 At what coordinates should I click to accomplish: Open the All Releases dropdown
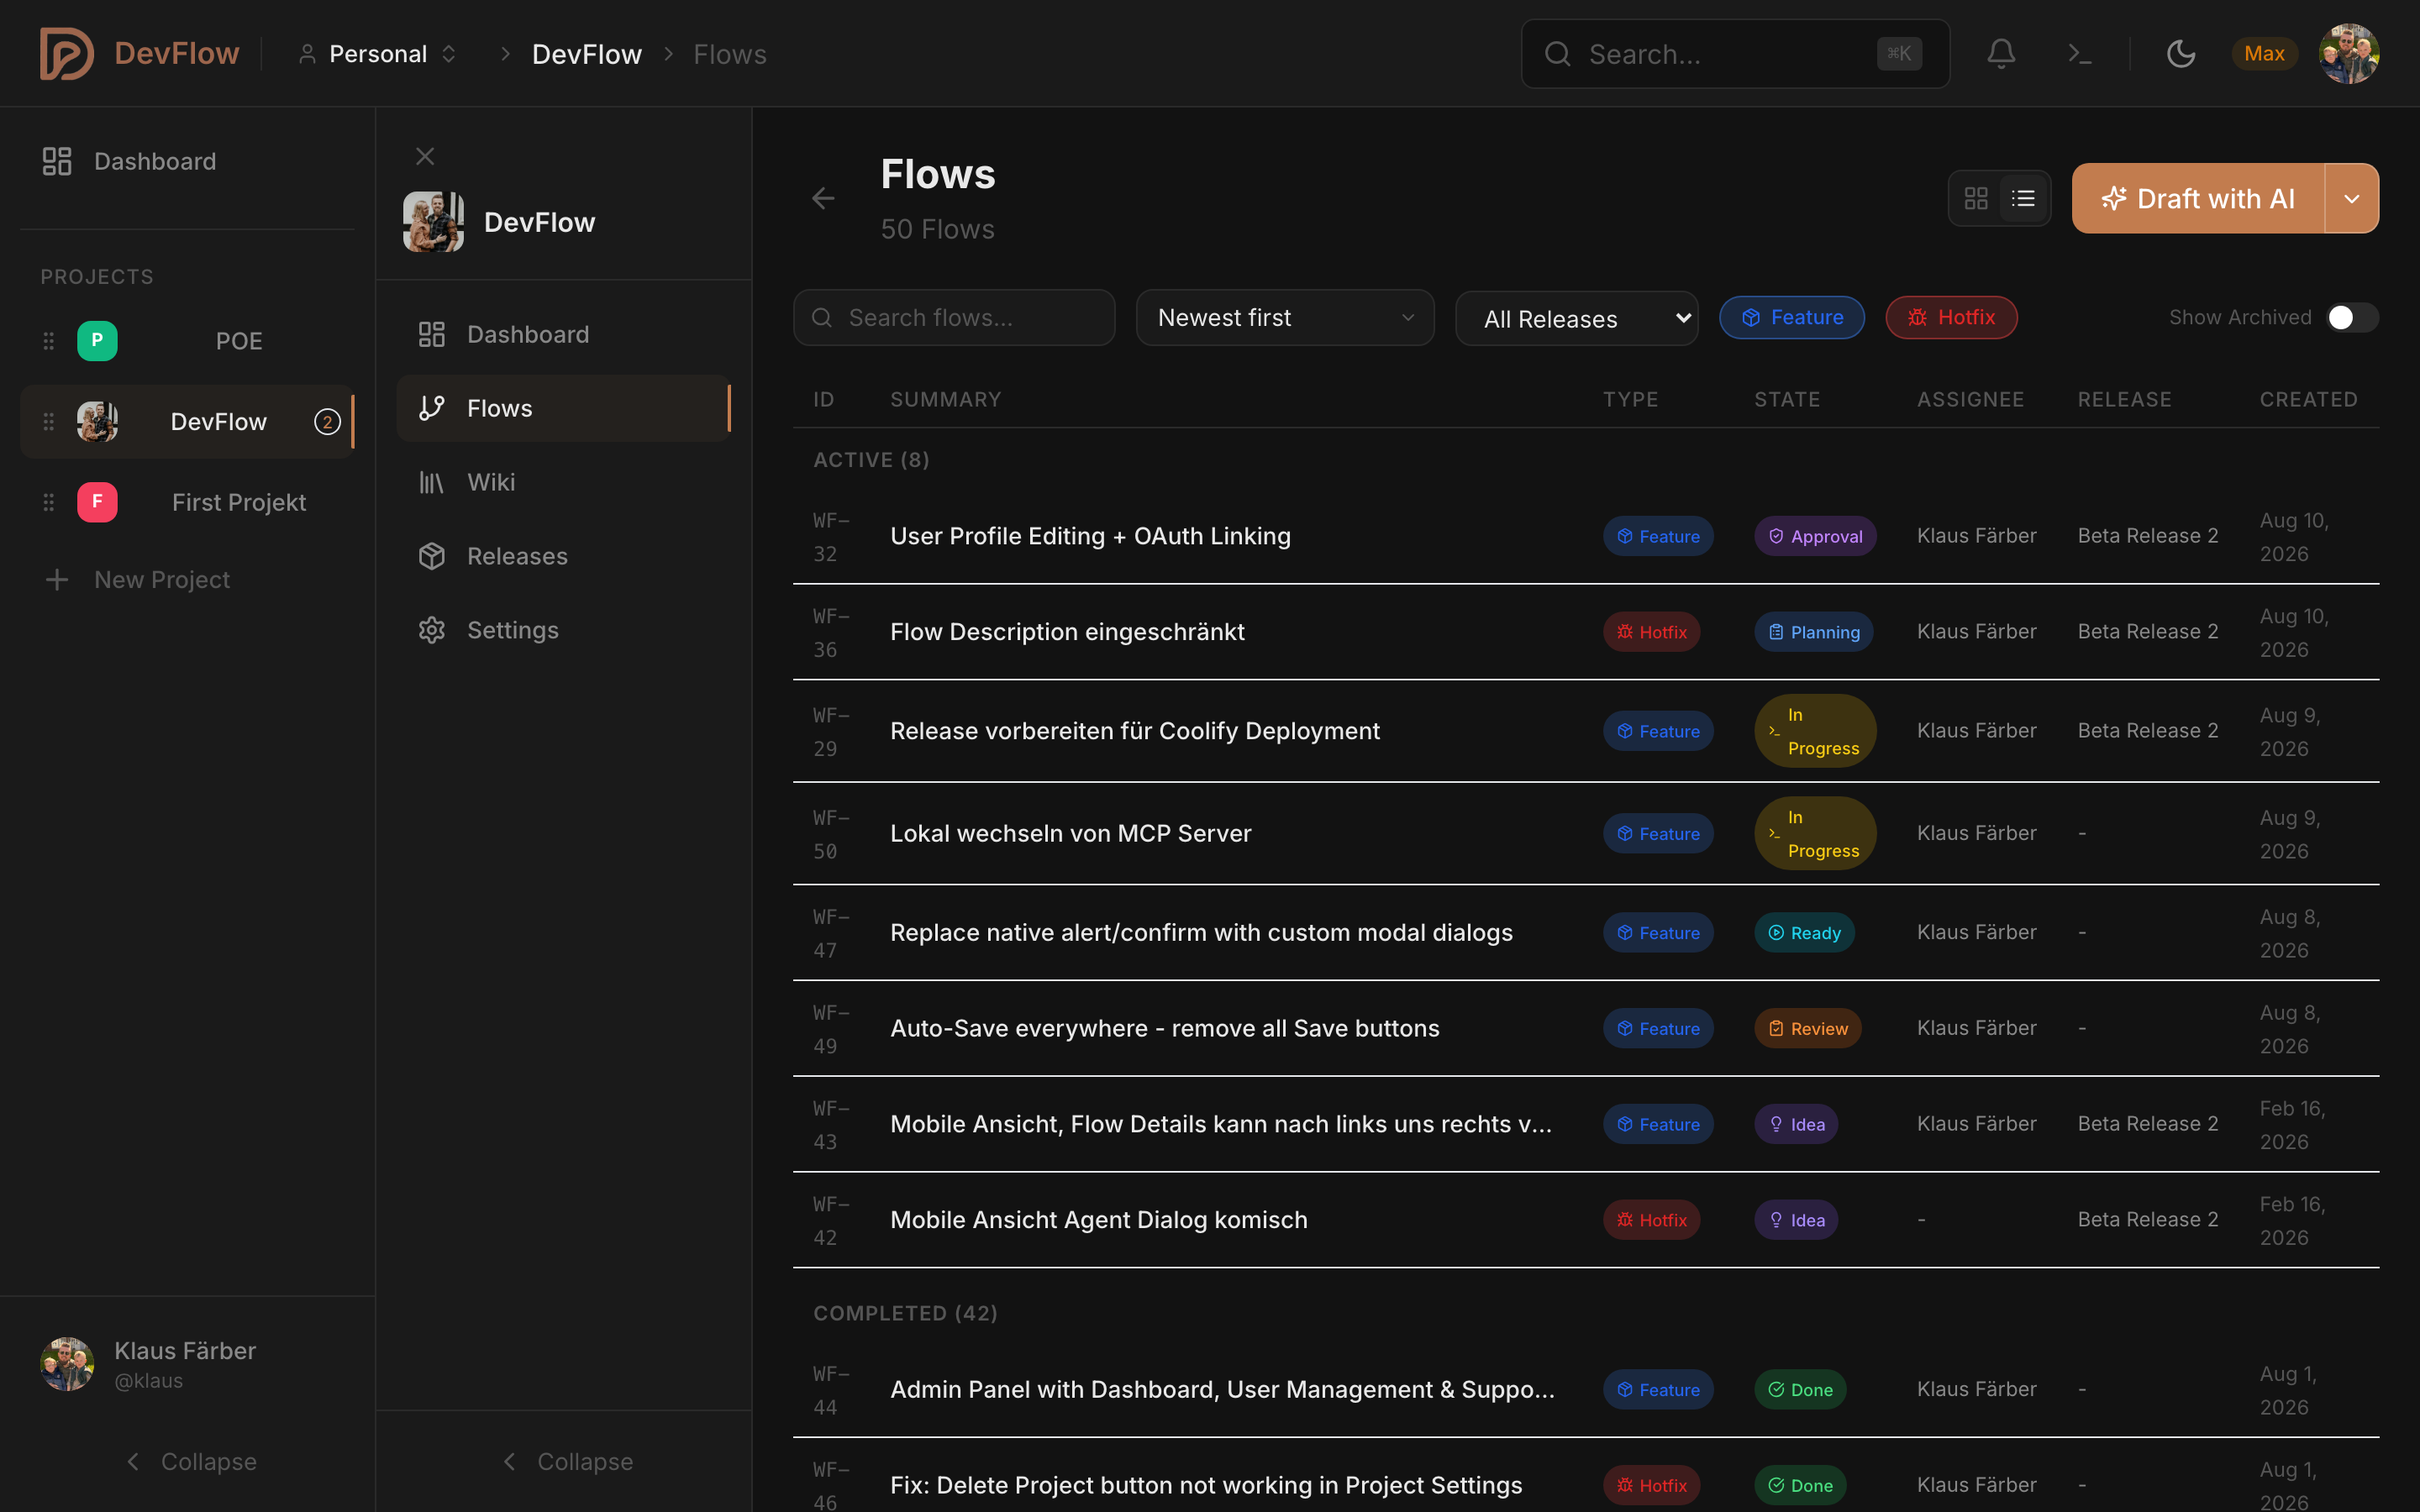pos(1577,319)
